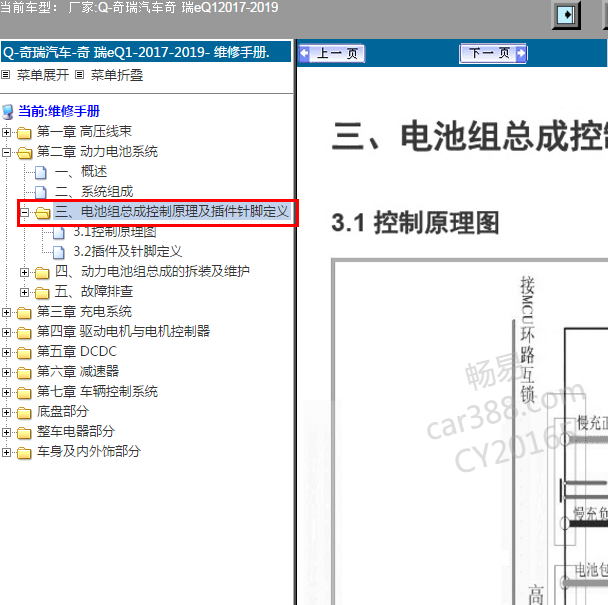The image size is (608, 605).
Task: Expand 第七章 车辆控制系统 plus box
Action: (x=6, y=392)
